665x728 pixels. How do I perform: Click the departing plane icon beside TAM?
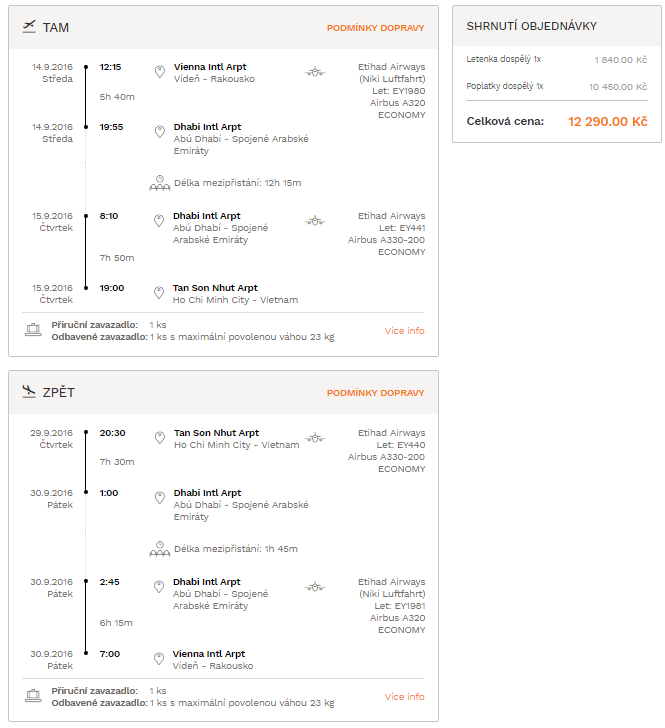pos(29,26)
